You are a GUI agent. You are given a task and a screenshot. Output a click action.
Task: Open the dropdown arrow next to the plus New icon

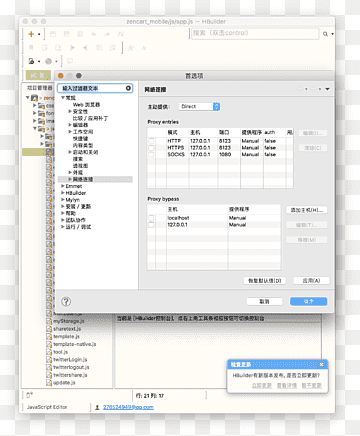39,34
